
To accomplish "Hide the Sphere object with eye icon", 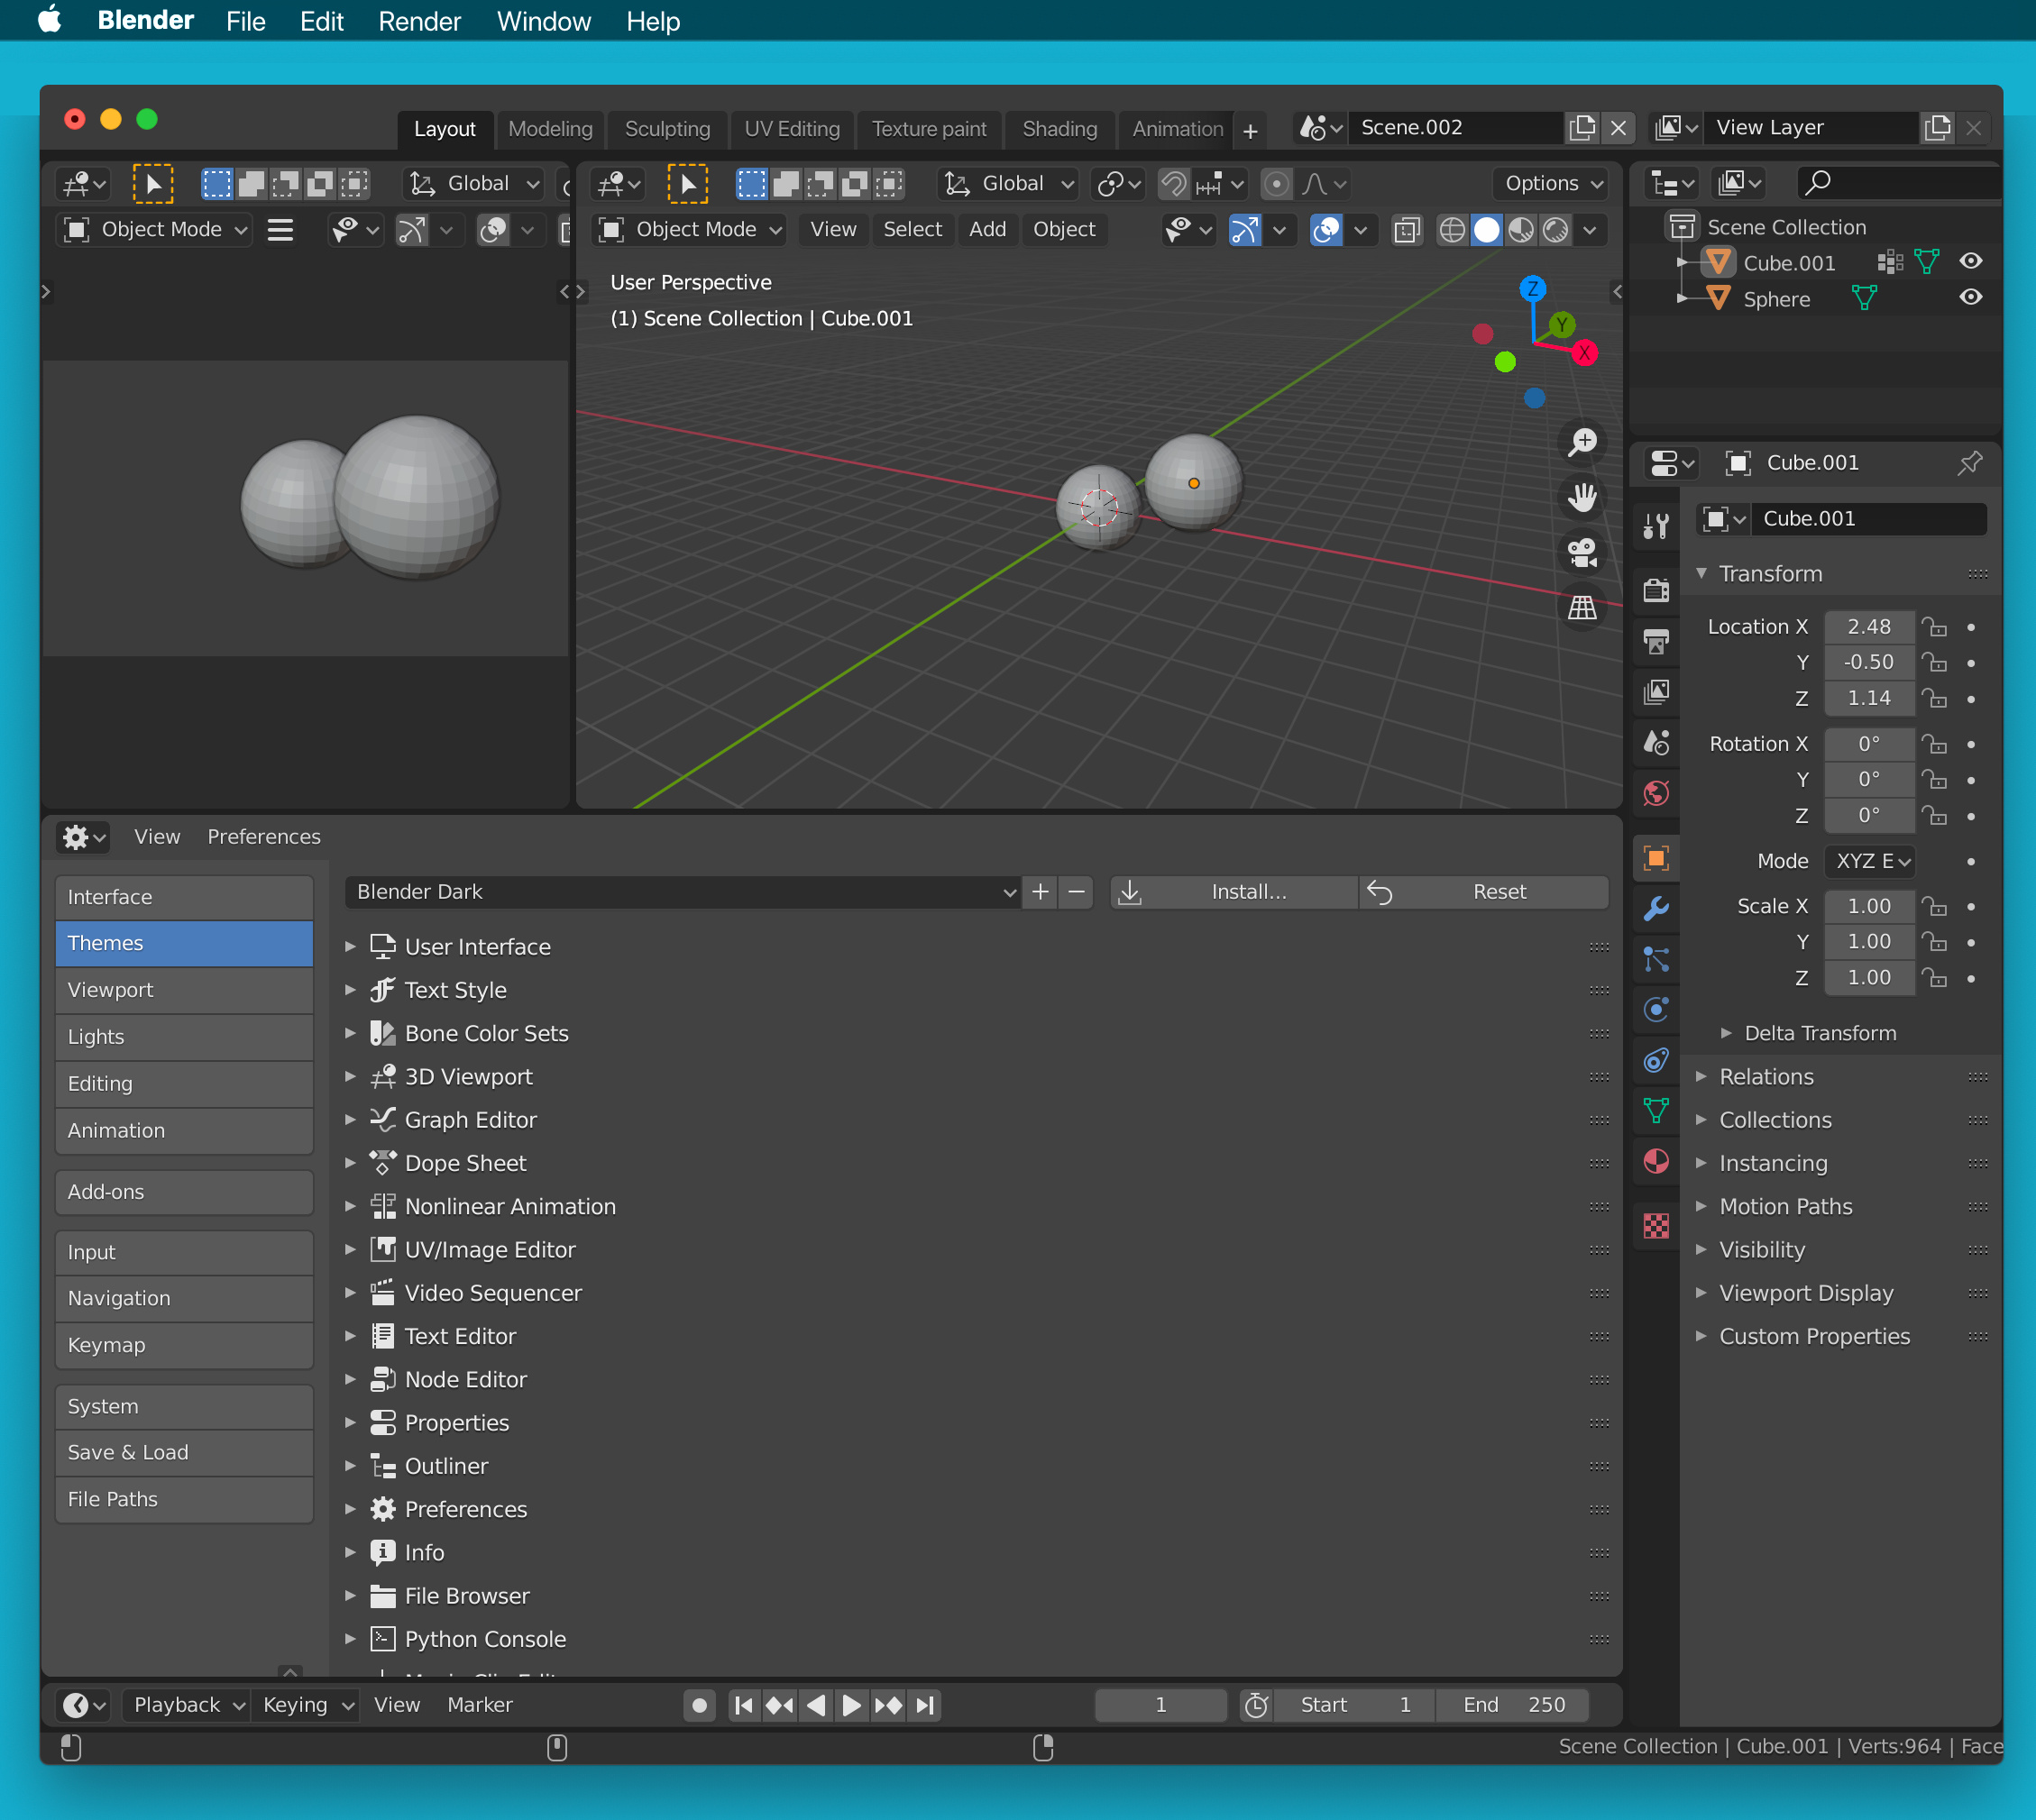I will pos(1970,298).
